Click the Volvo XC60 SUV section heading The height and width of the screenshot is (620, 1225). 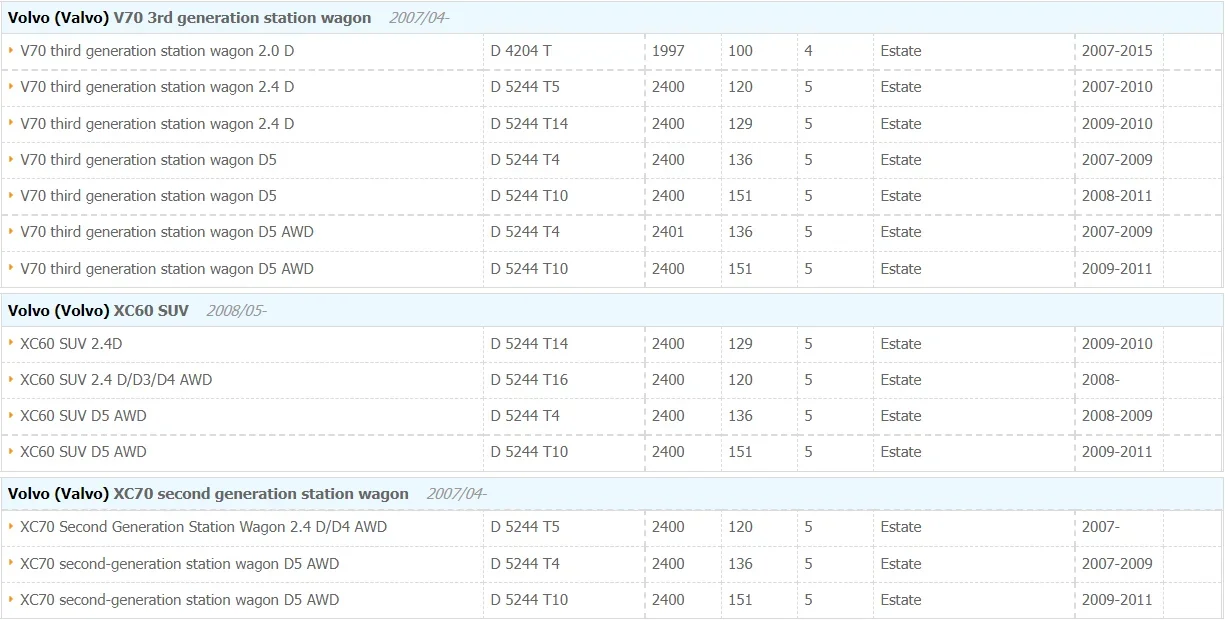coord(98,311)
